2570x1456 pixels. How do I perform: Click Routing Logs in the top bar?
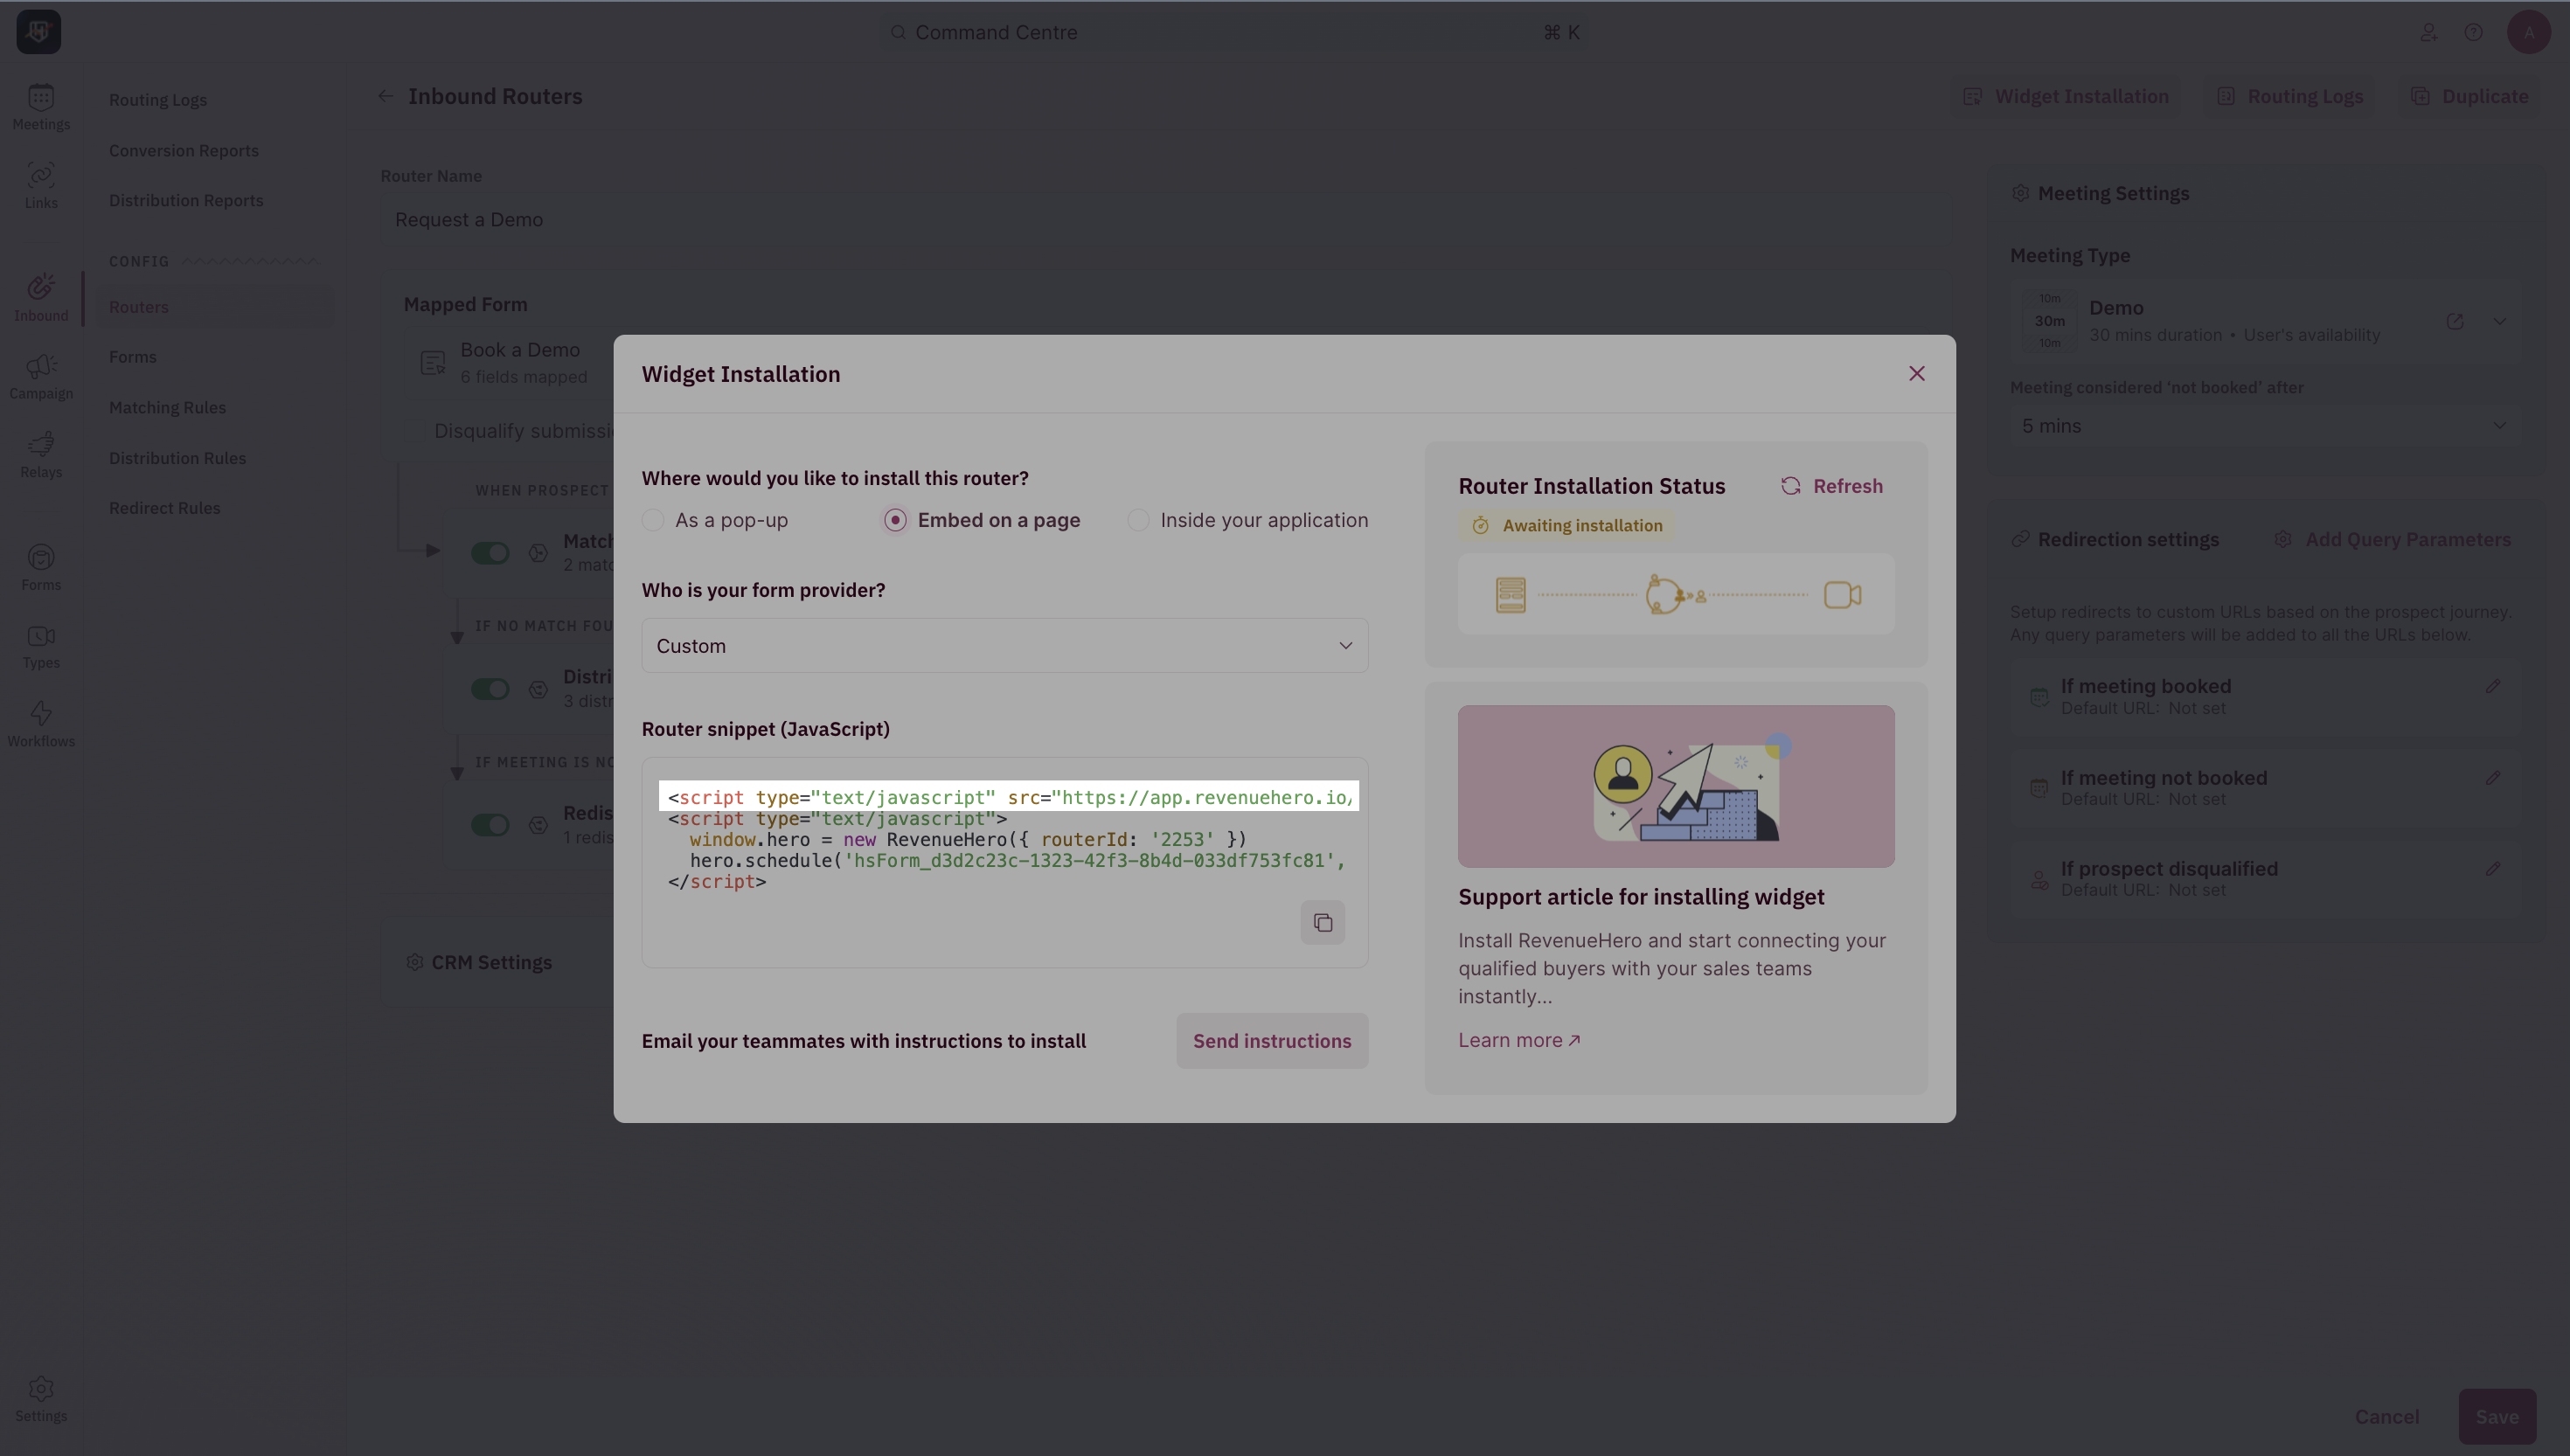[2291, 96]
